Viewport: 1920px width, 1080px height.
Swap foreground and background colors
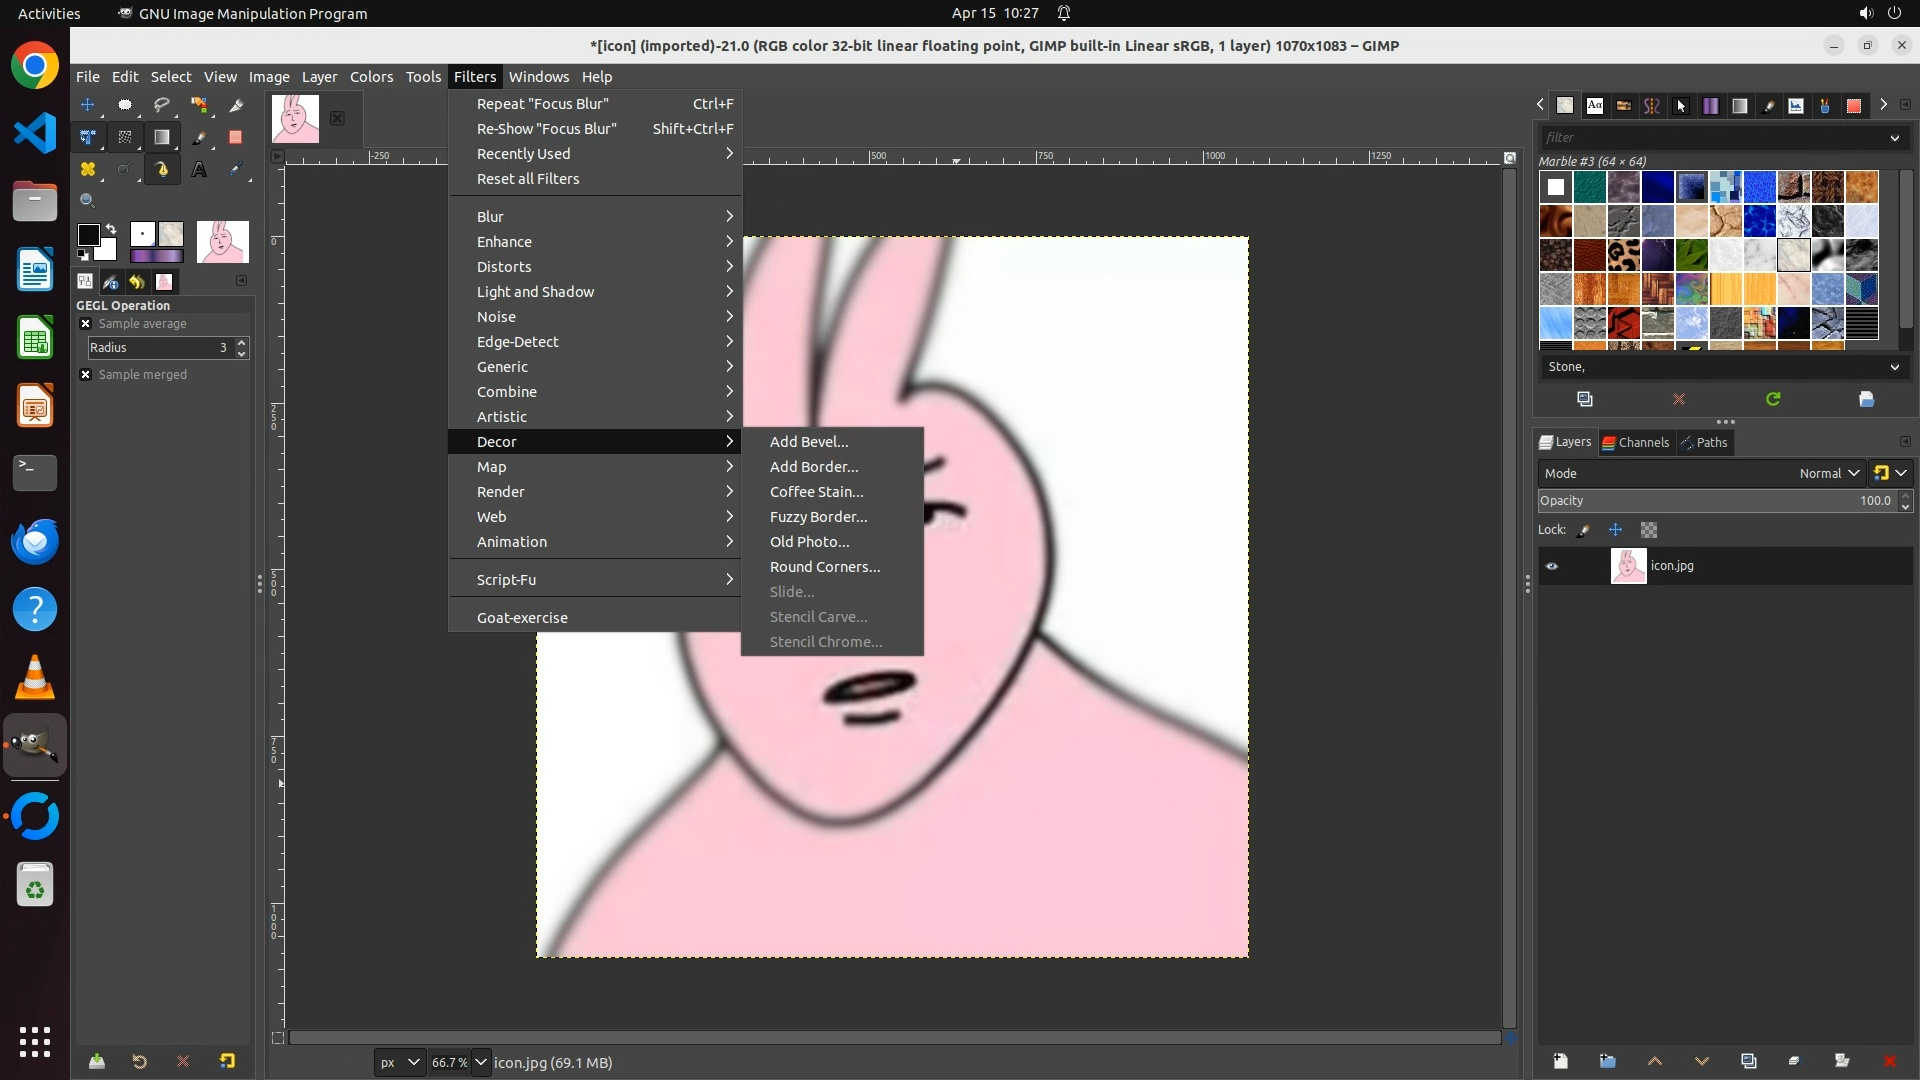click(x=111, y=229)
